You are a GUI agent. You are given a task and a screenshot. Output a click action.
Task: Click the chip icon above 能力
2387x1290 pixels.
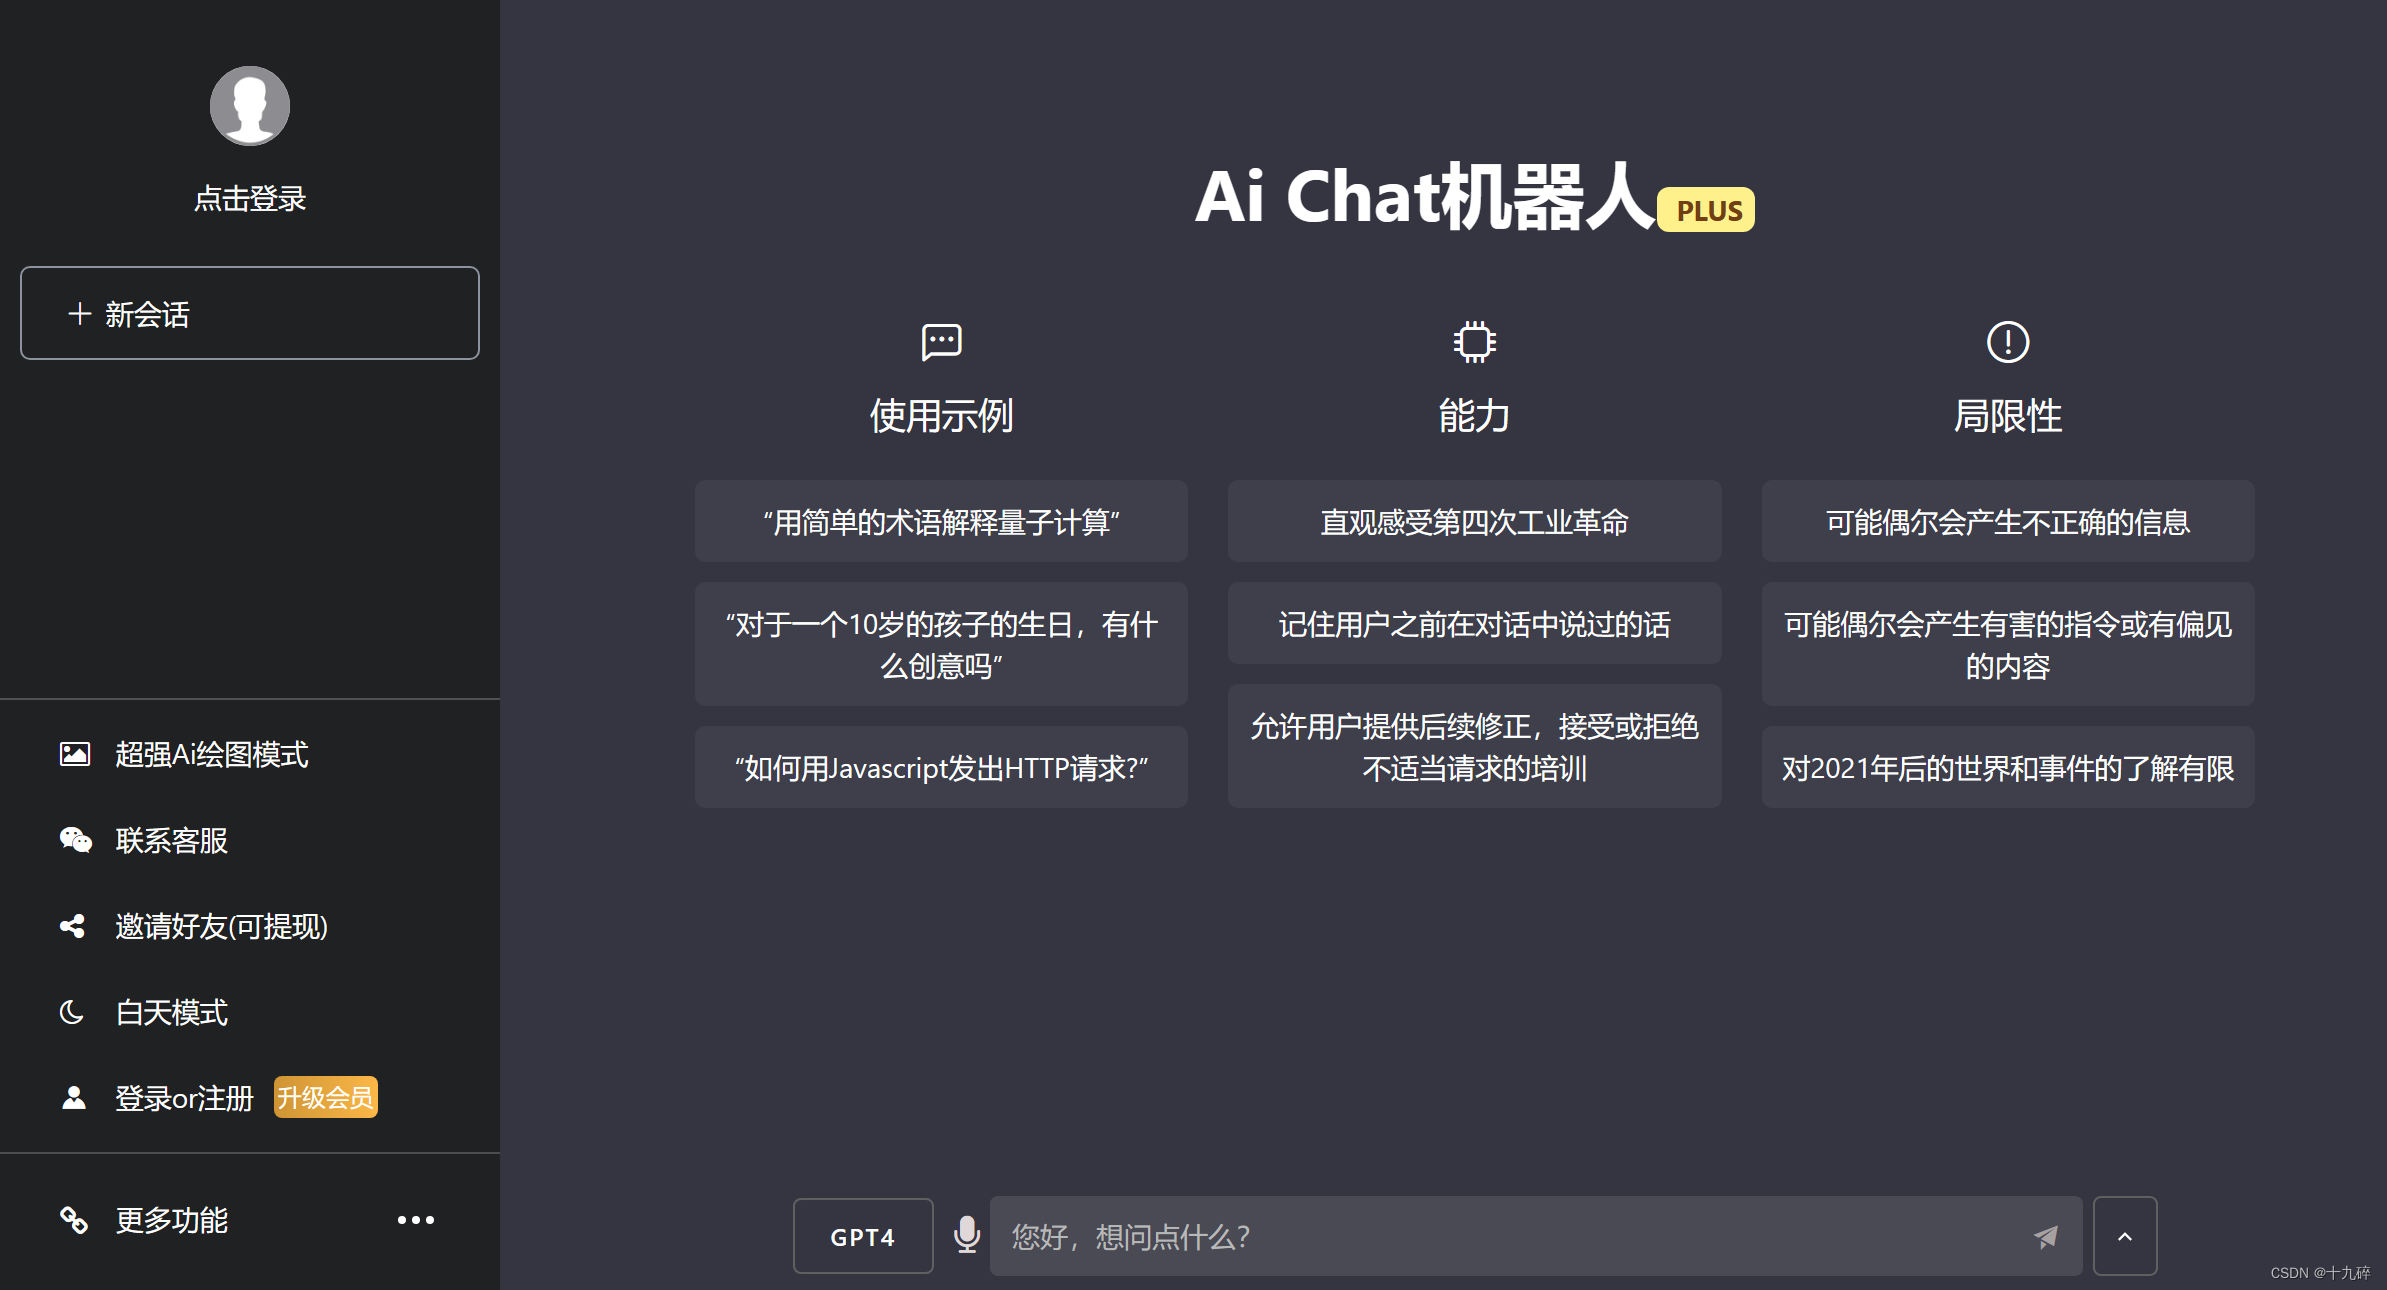pos(1474,342)
